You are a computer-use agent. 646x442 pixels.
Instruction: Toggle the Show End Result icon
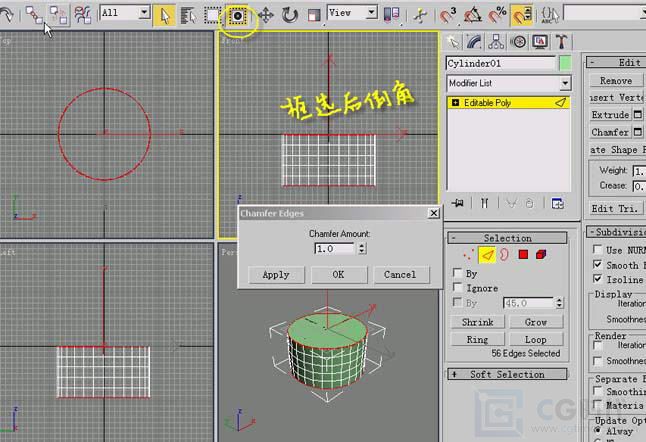484,203
